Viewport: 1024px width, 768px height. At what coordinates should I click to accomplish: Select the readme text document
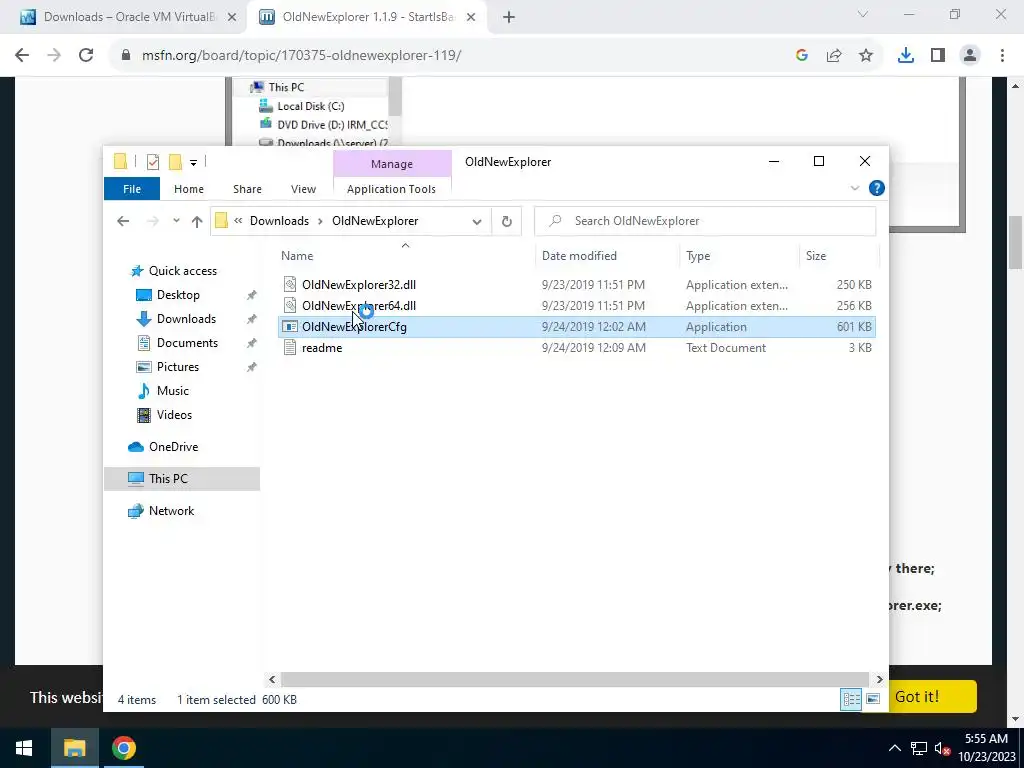[321, 348]
